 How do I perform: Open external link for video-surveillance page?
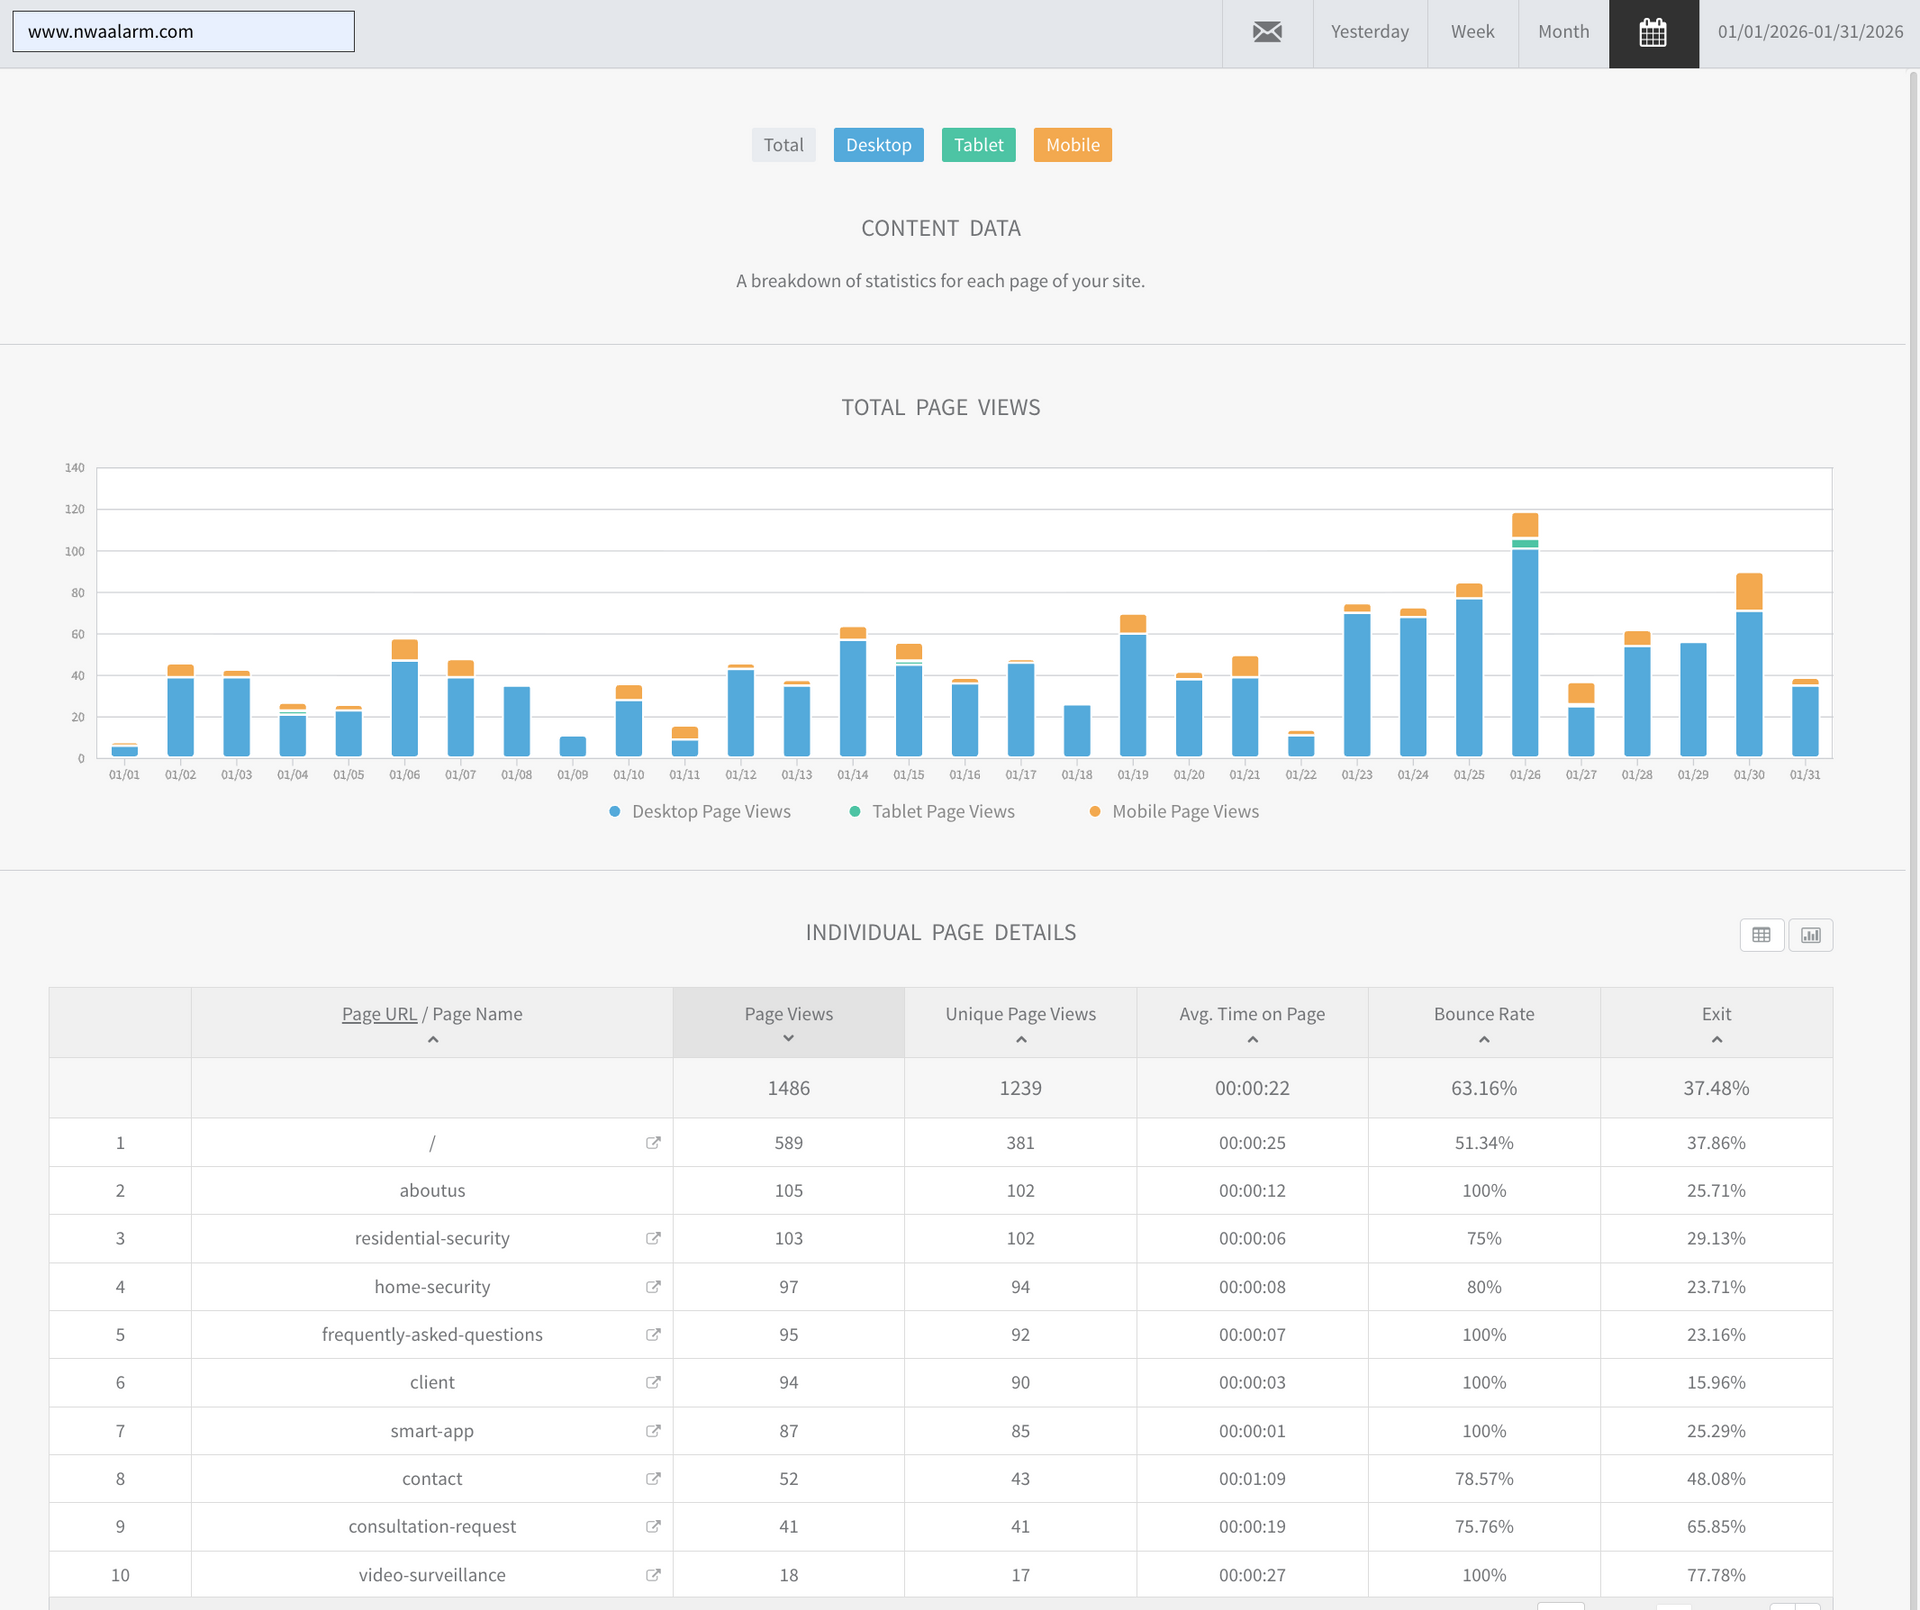(x=653, y=1574)
